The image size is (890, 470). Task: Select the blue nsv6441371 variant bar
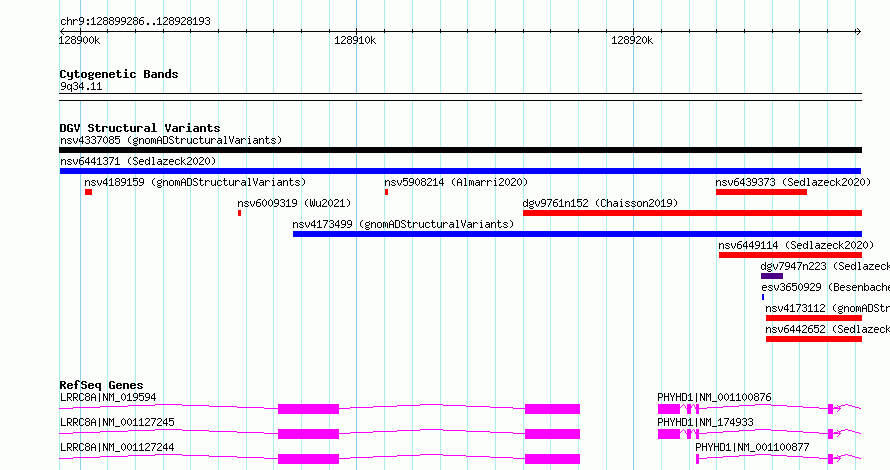point(460,171)
